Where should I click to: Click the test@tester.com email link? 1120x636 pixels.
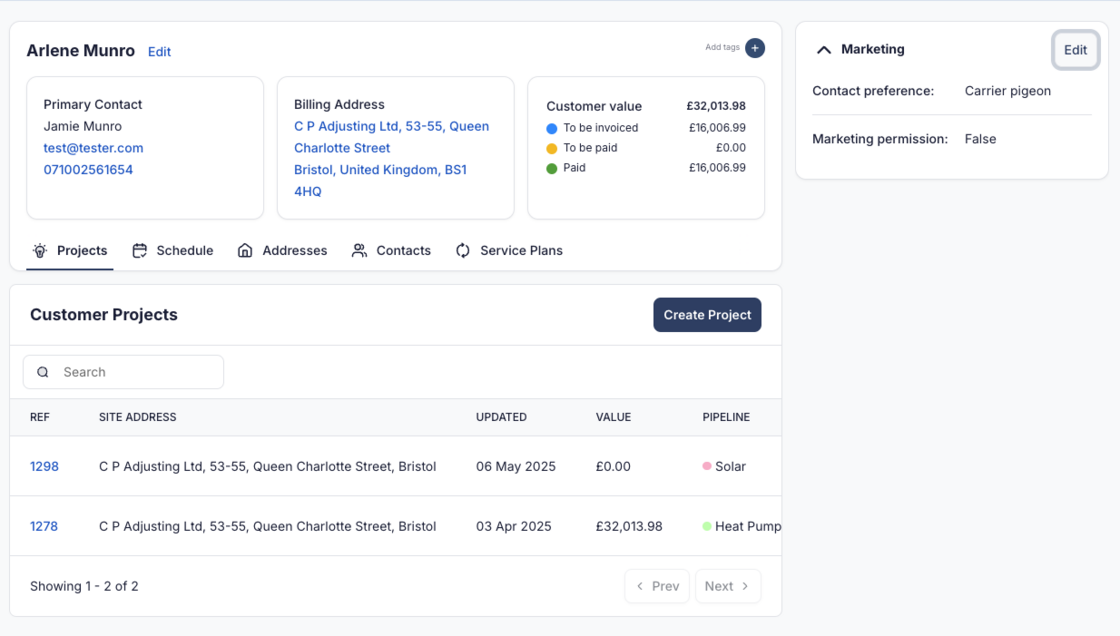tap(93, 148)
